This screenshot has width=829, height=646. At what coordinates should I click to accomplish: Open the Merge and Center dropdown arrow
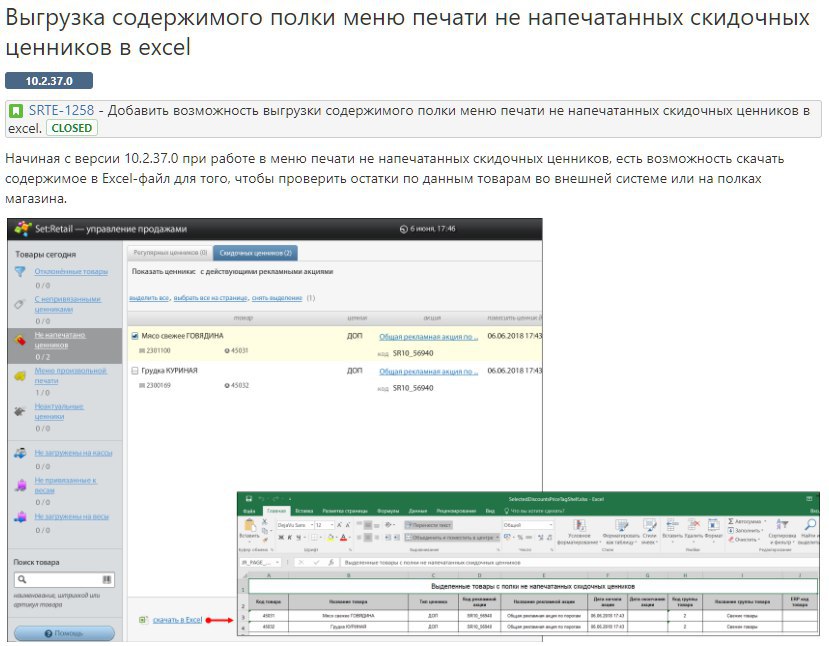click(x=497, y=538)
